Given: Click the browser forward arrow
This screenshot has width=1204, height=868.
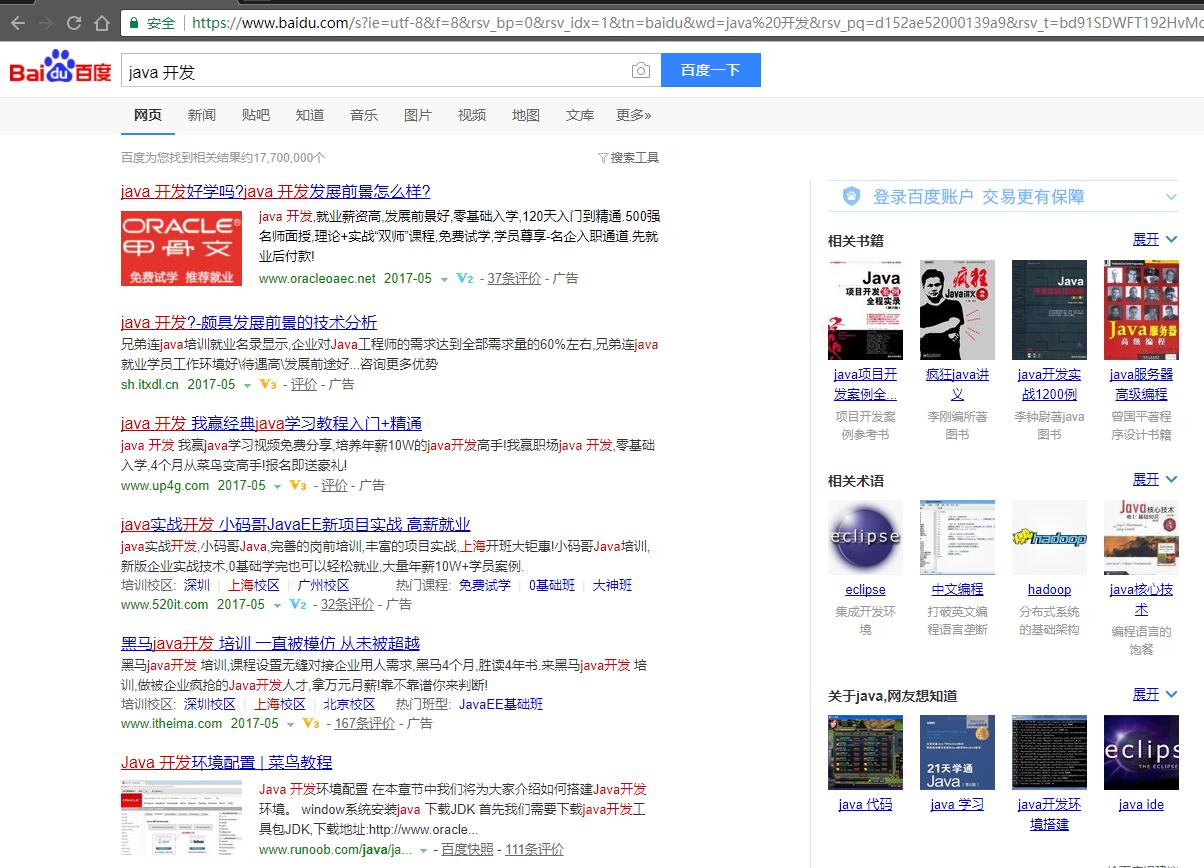Looking at the screenshot, I should (x=46, y=22).
